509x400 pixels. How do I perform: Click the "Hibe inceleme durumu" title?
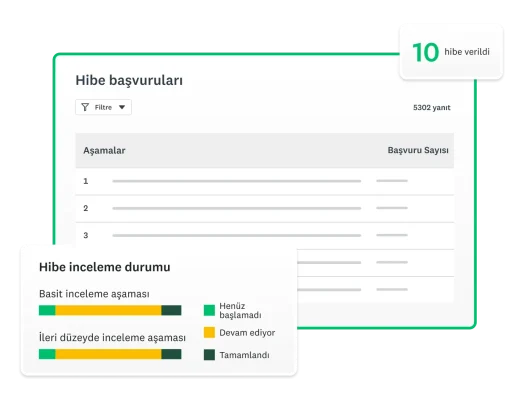click(105, 267)
